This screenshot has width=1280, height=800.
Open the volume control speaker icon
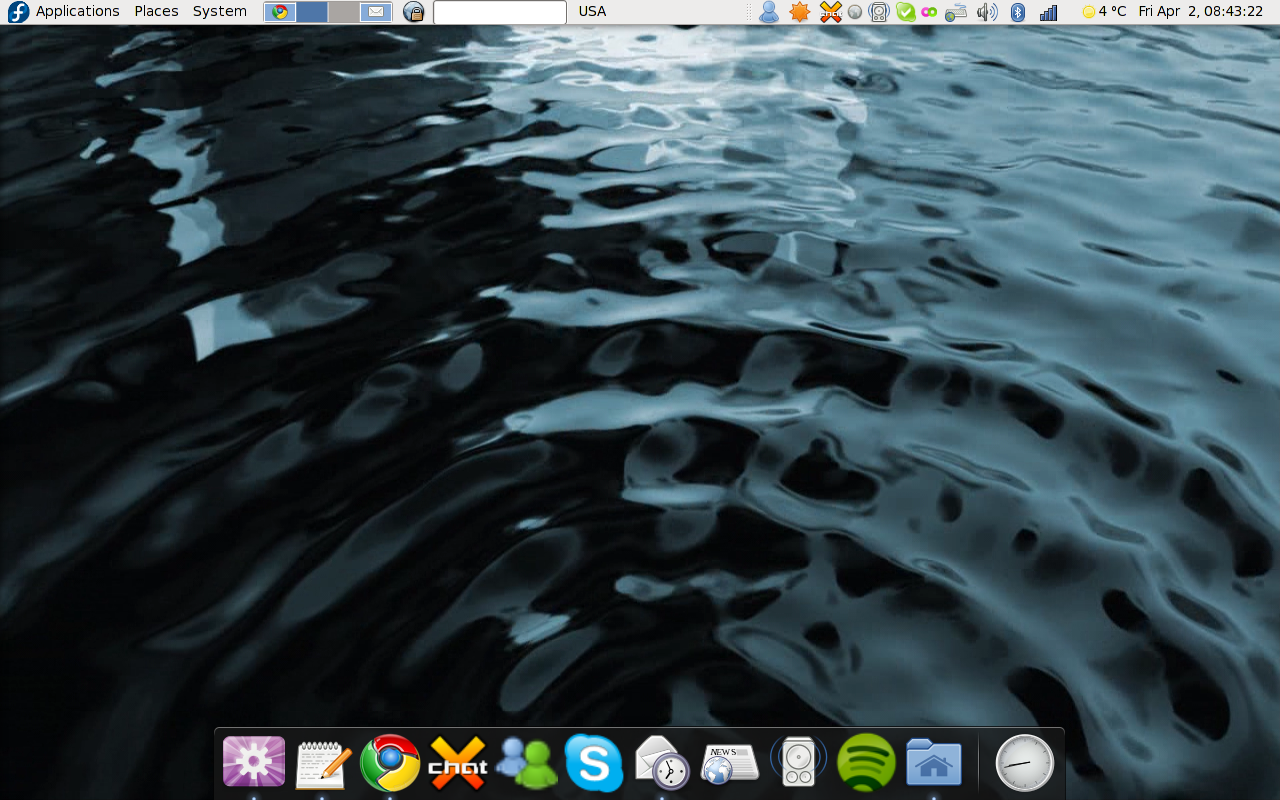[987, 12]
